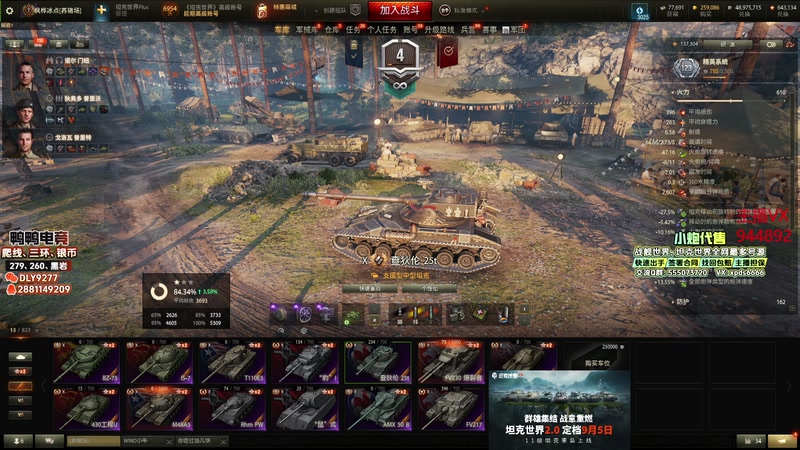Open the chat channels button at bottom
Image resolution: width=800 pixels, height=450 pixels.
[49, 440]
